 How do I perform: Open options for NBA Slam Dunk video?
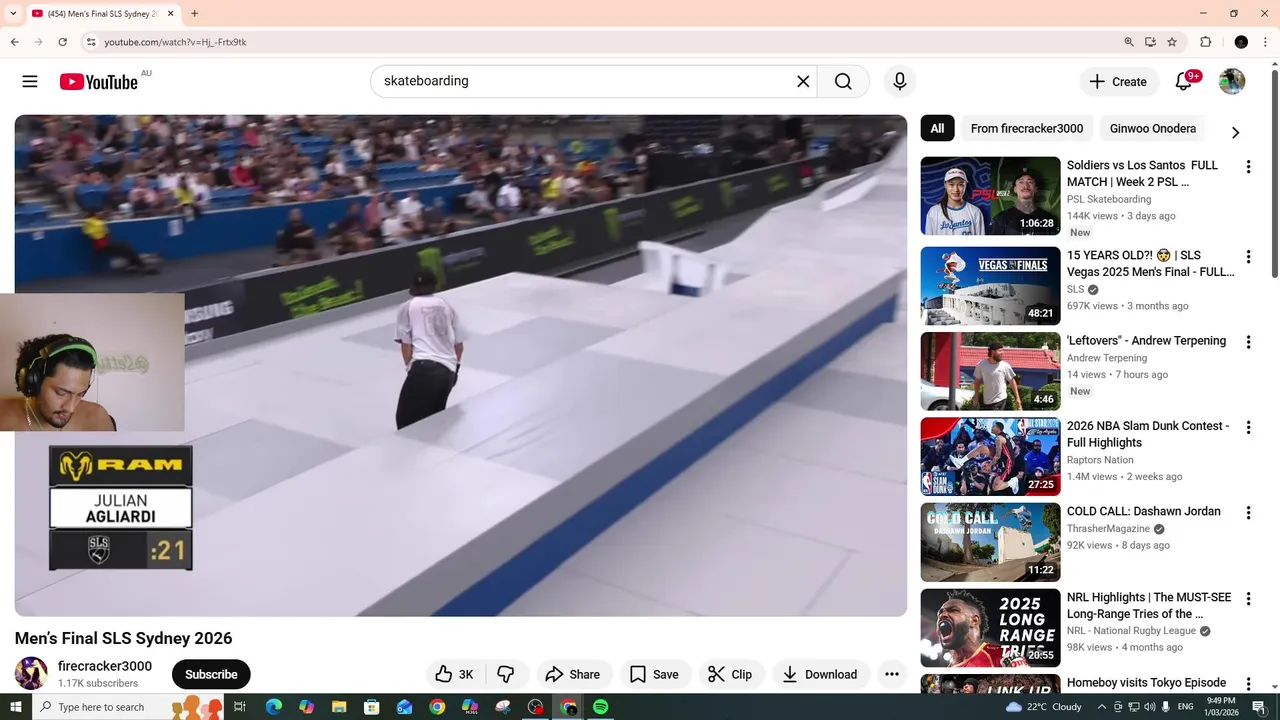coord(1247,427)
